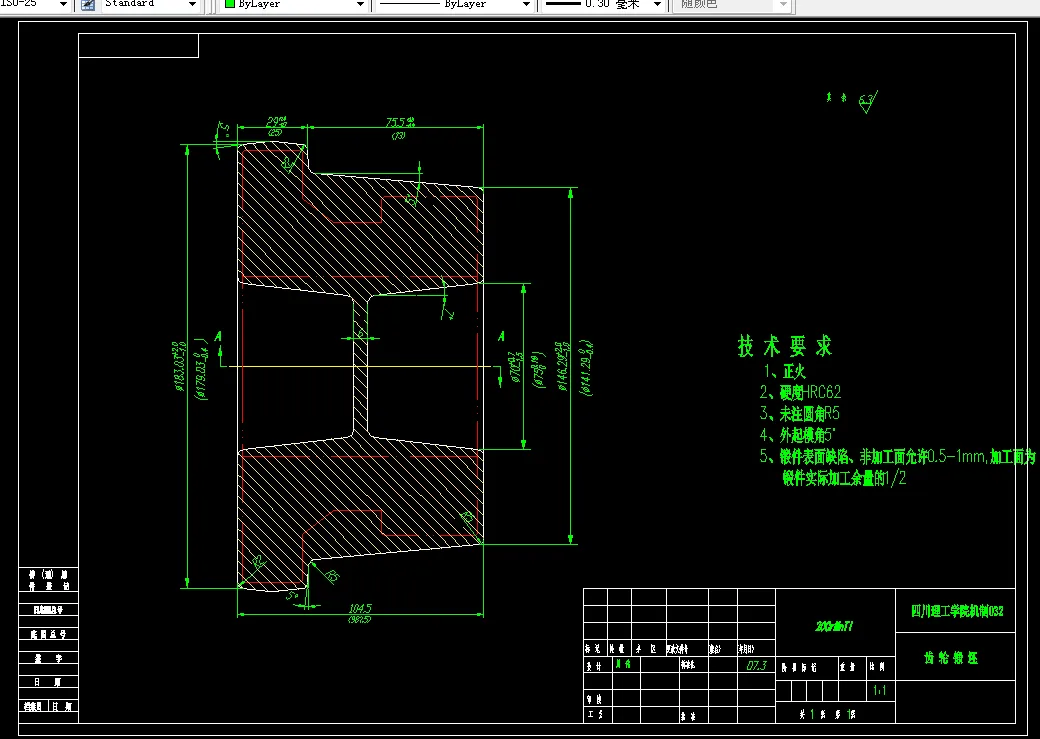
Task: Select the 日期 cell in left side table
Action: pos(48,682)
